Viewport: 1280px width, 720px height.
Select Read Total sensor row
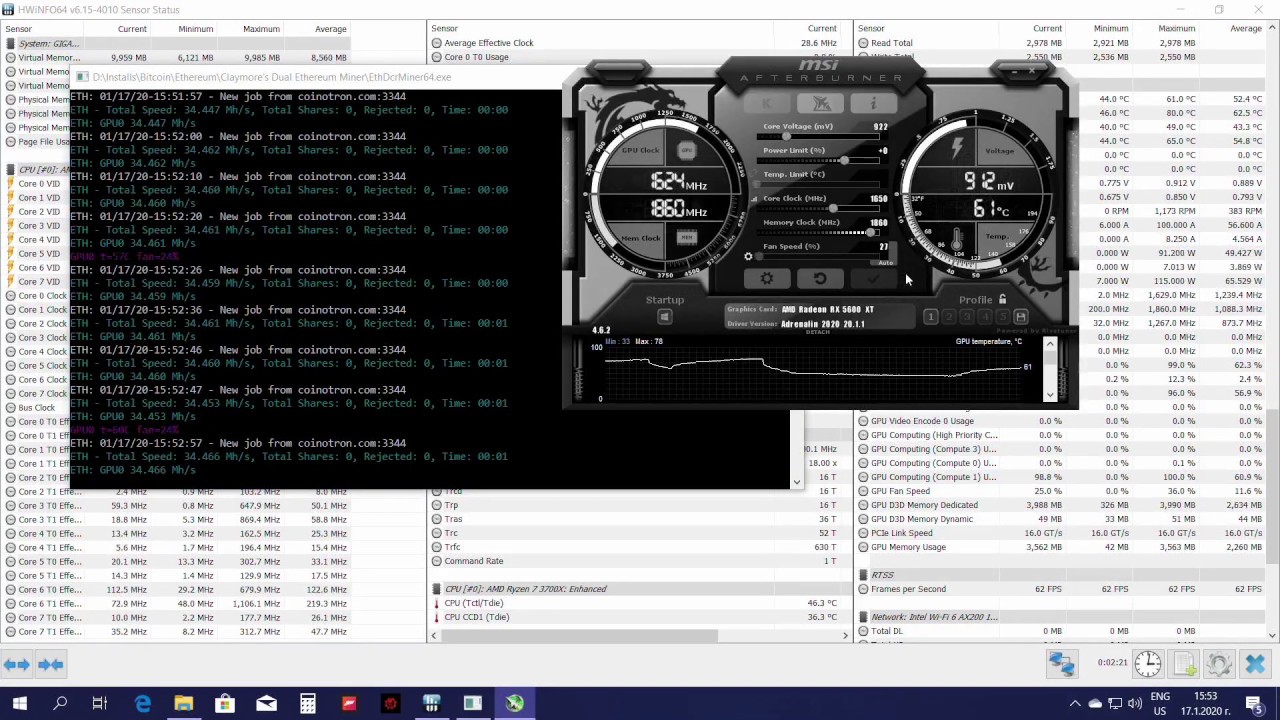(1062, 43)
